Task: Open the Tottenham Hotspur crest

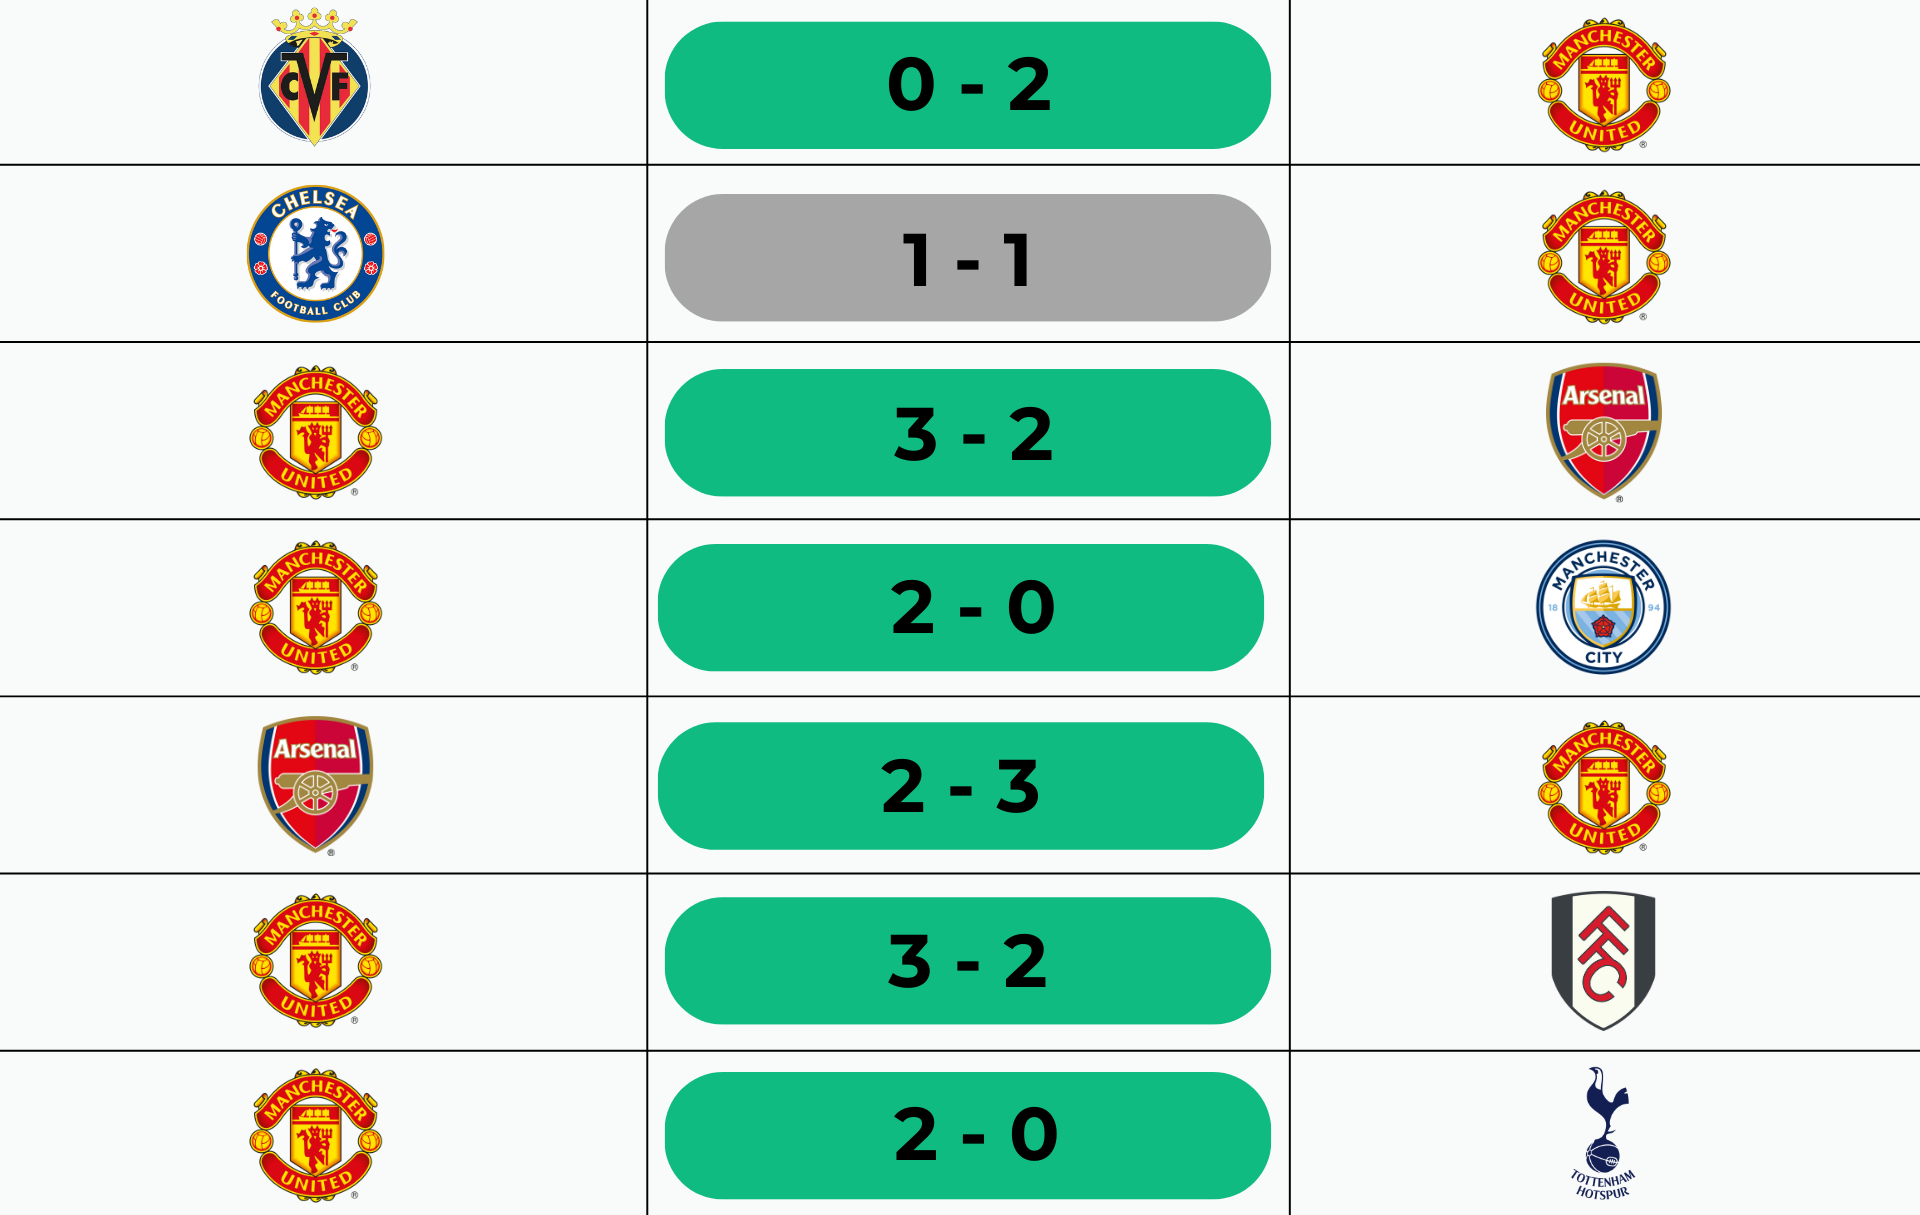Action: click(1603, 1132)
